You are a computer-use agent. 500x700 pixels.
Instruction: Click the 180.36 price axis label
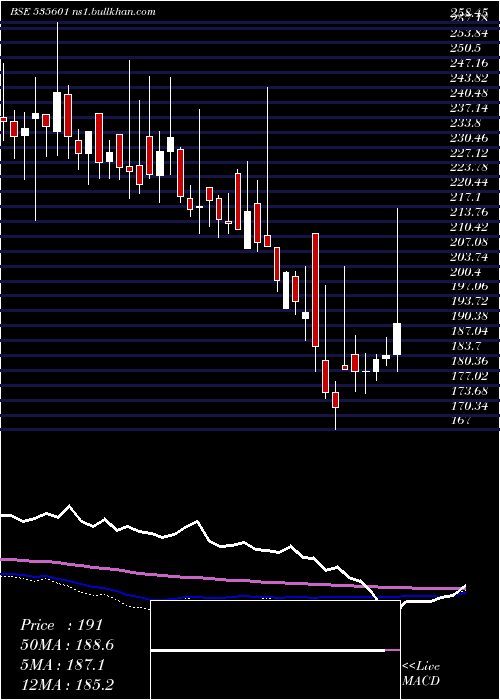pyautogui.click(x=468, y=360)
